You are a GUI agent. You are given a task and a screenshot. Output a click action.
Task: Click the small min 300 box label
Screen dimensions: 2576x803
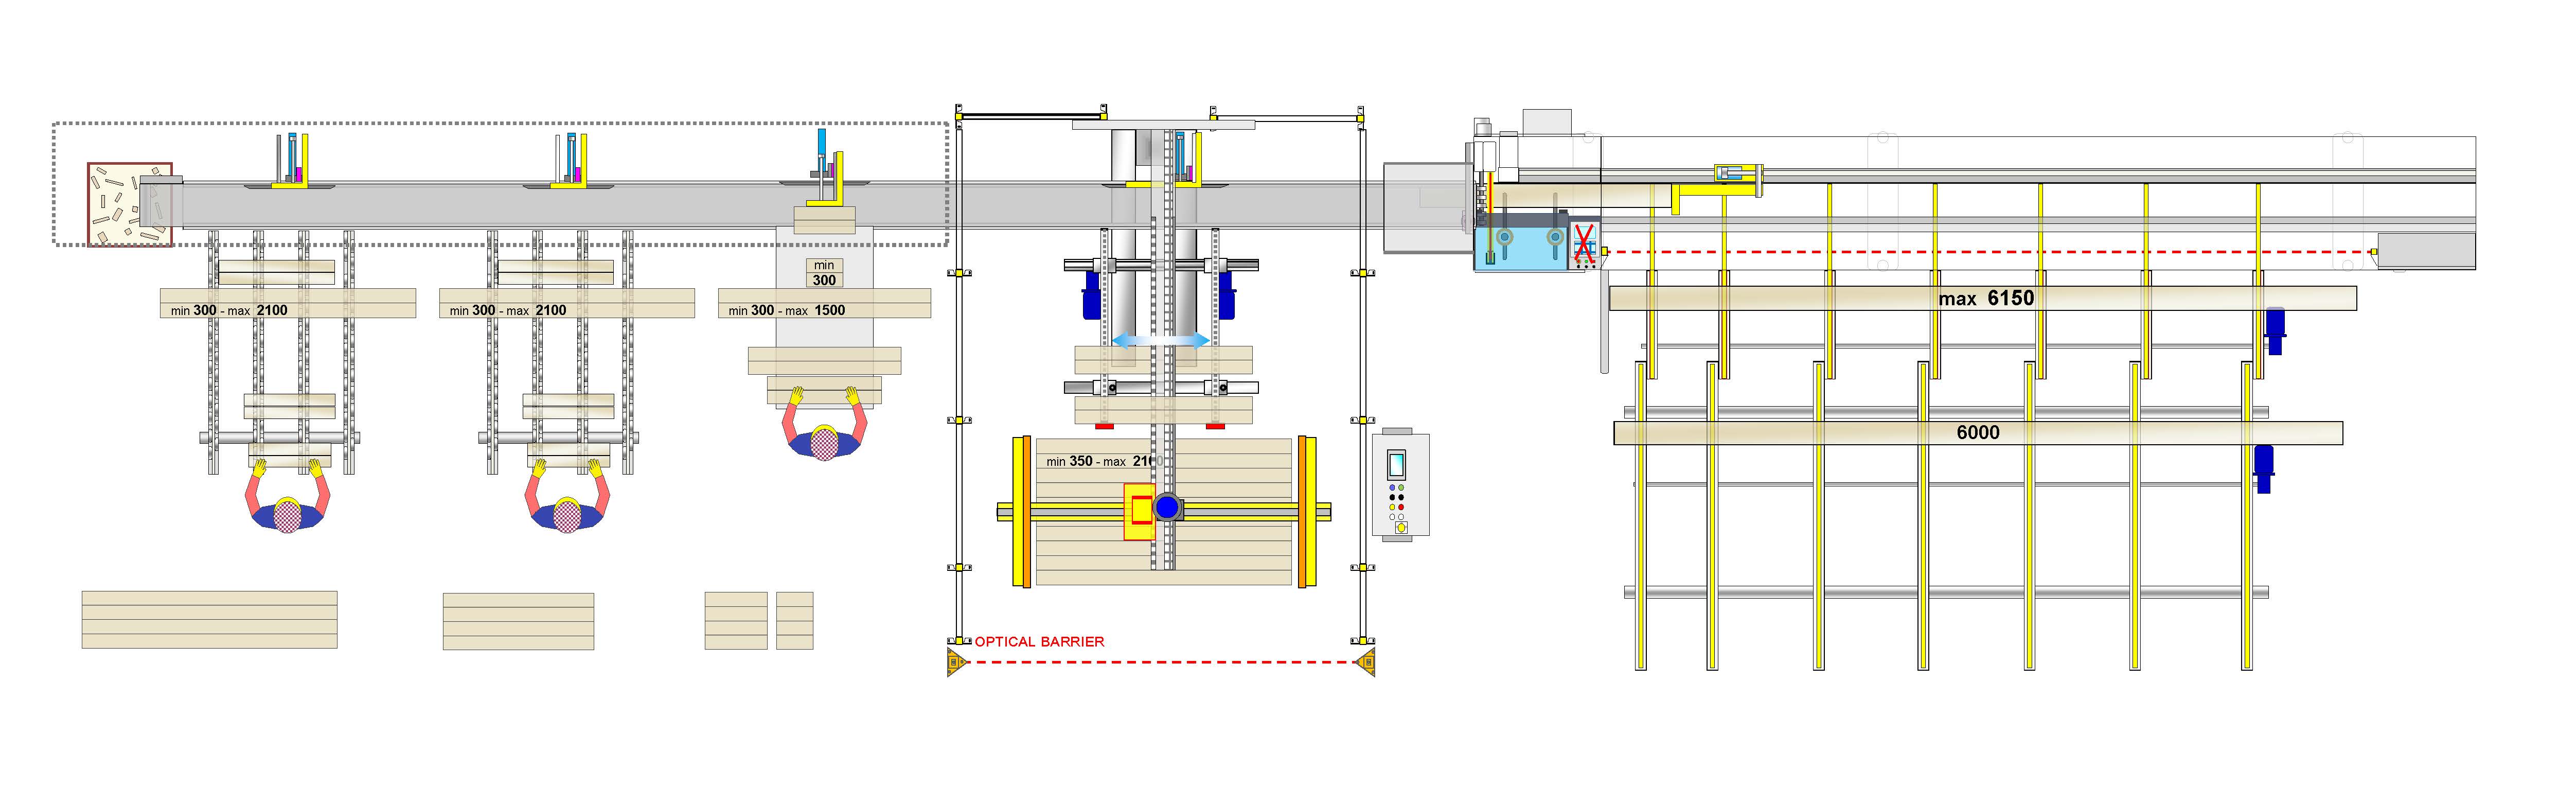click(x=824, y=273)
